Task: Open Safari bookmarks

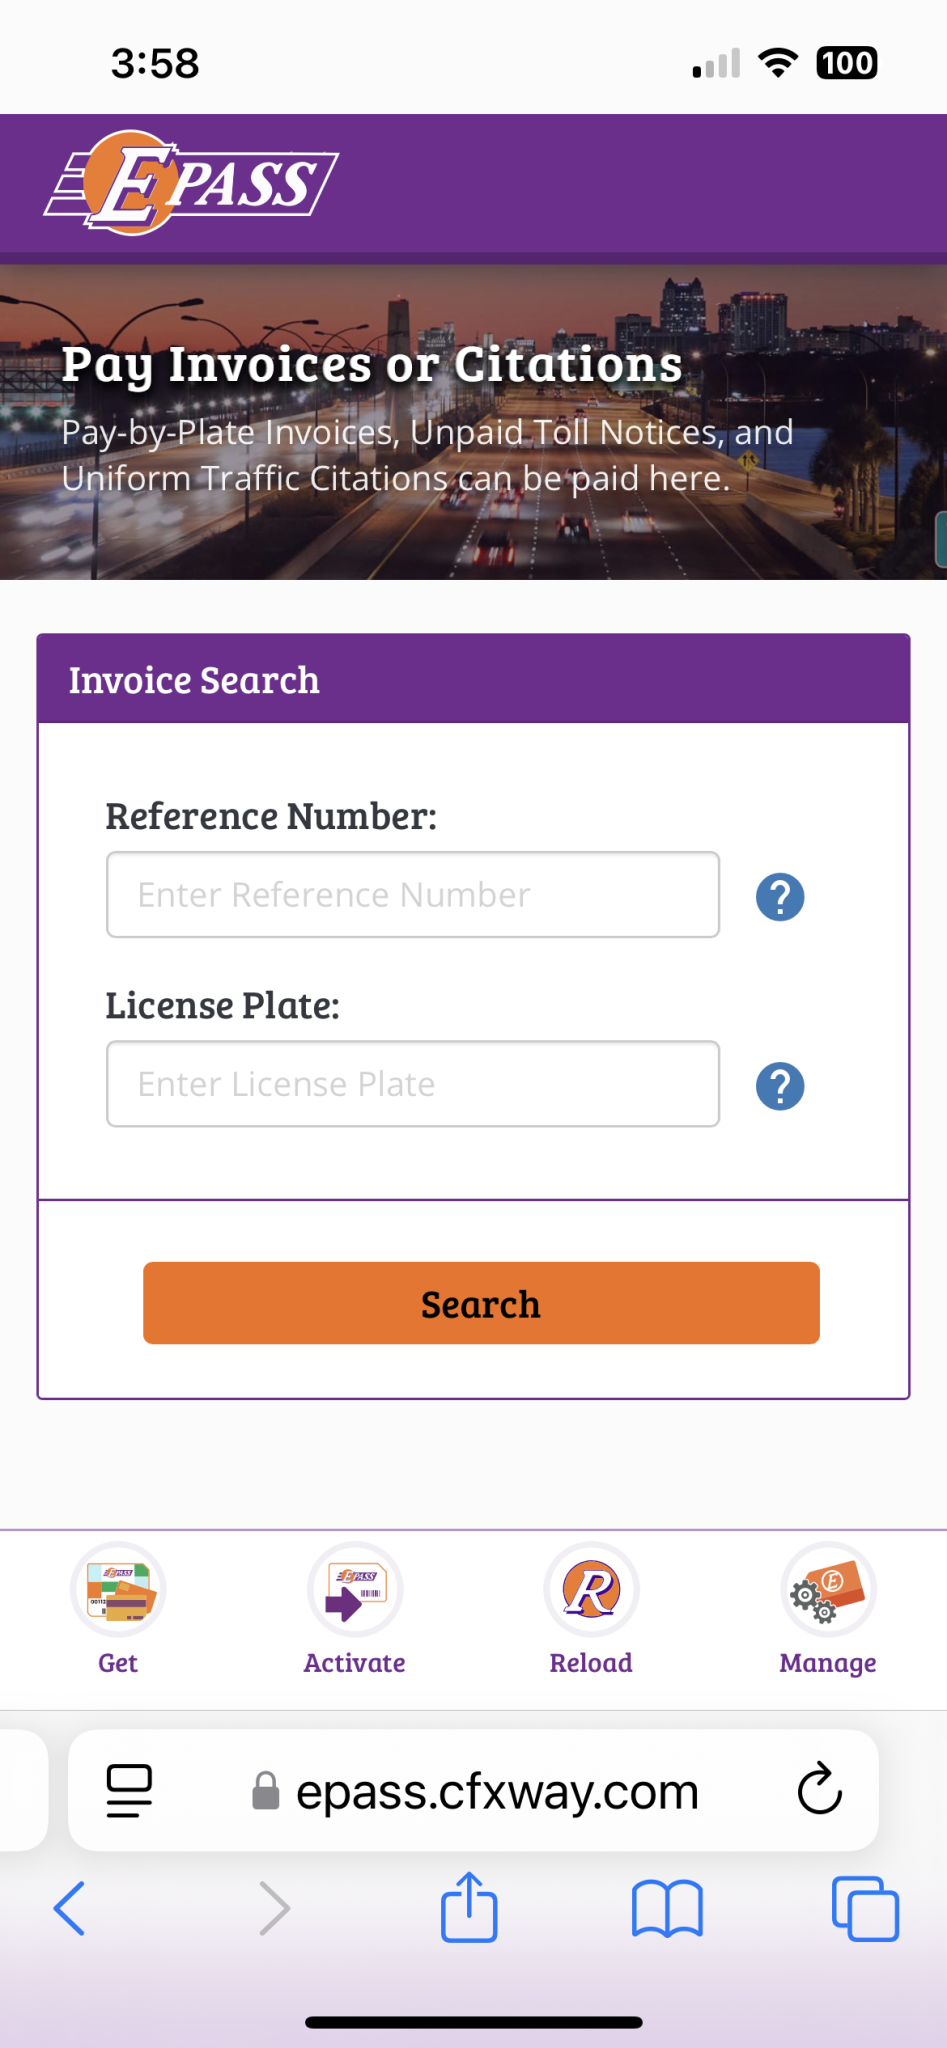Action: coord(667,1908)
